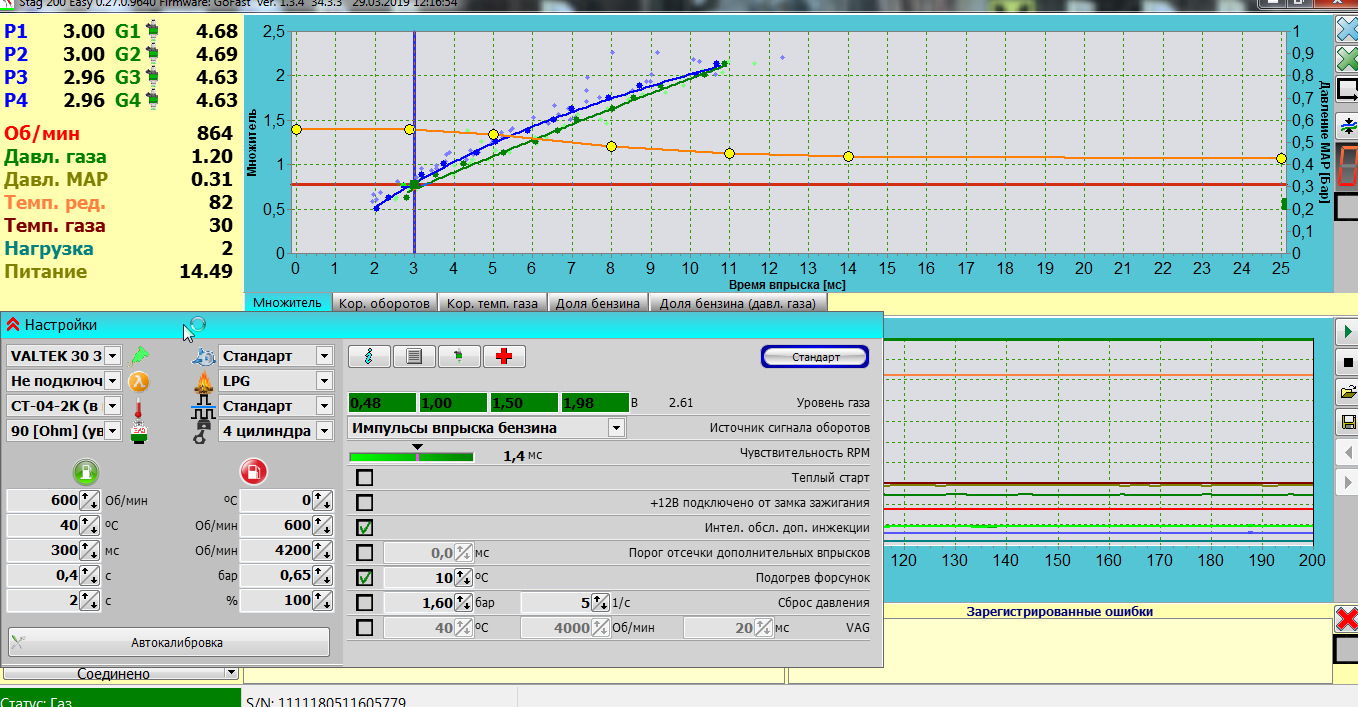Switch to the Кор. темп. газа tab
This screenshot has height=707, width=1358.
pyautogui.click(x=492, y=303)
